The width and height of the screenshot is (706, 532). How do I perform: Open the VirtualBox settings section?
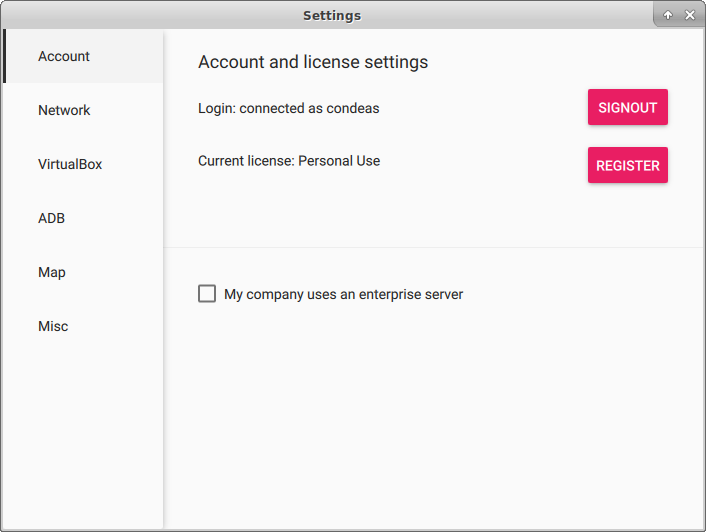click(83, 164)
